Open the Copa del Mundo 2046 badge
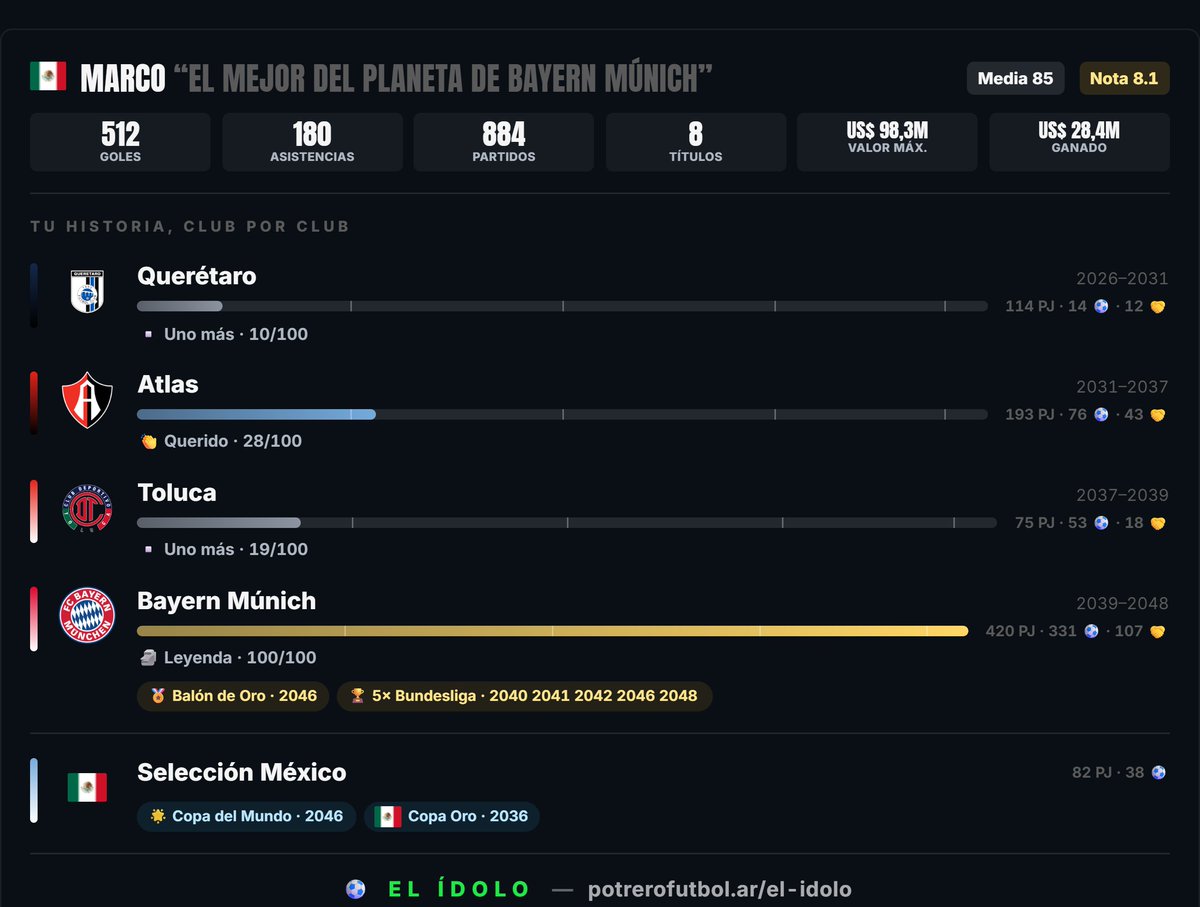This screenshot has width=1200, height=907. point(246,816)
